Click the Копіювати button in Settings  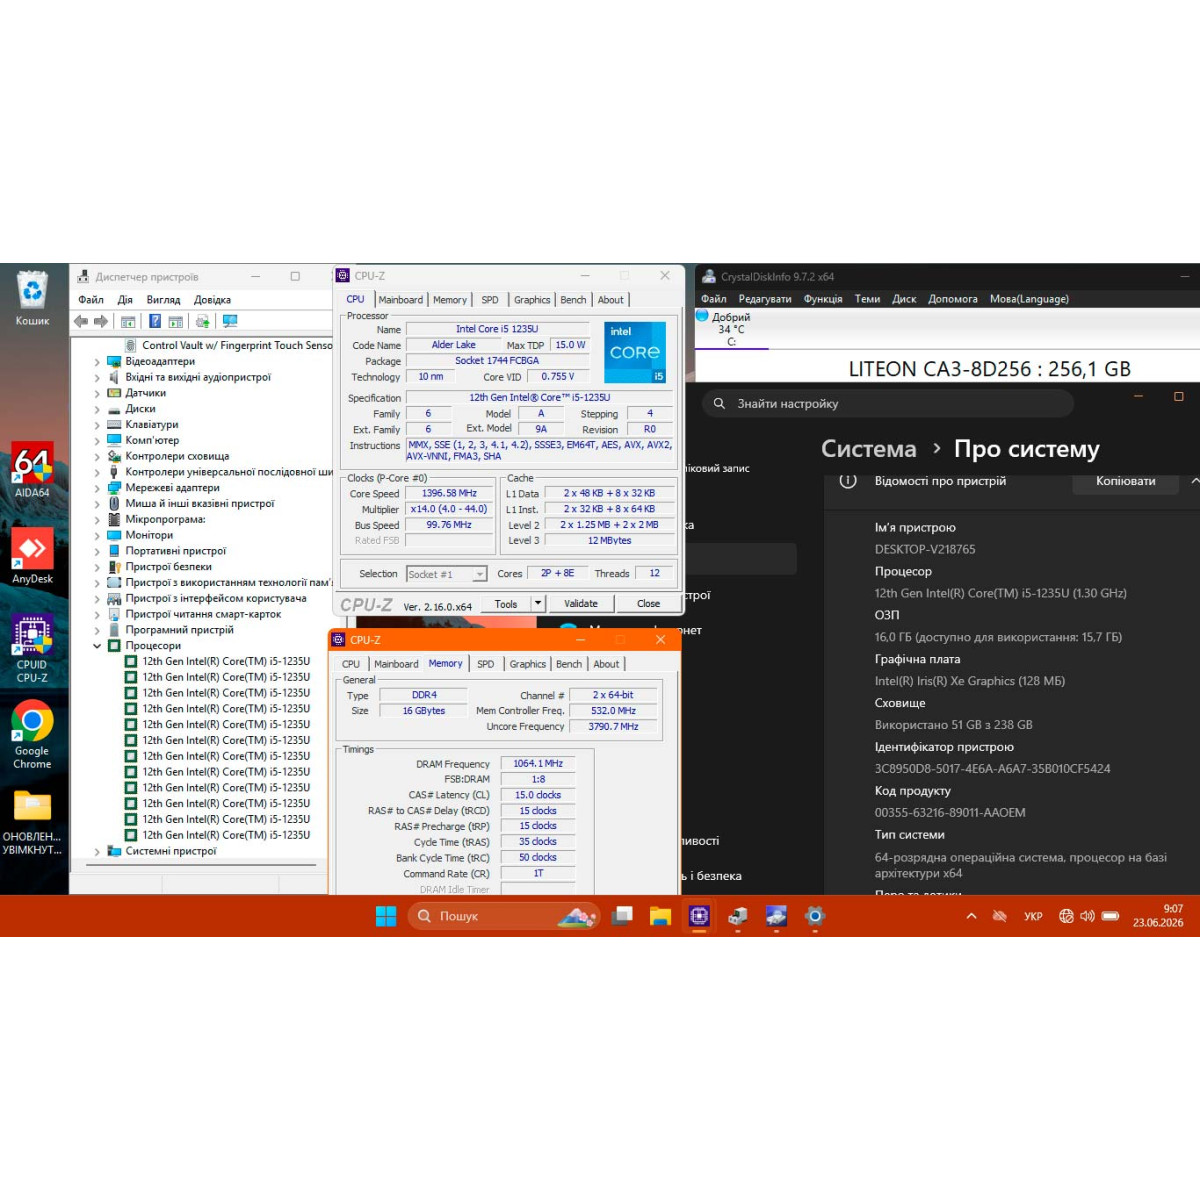pos(1126,481)
